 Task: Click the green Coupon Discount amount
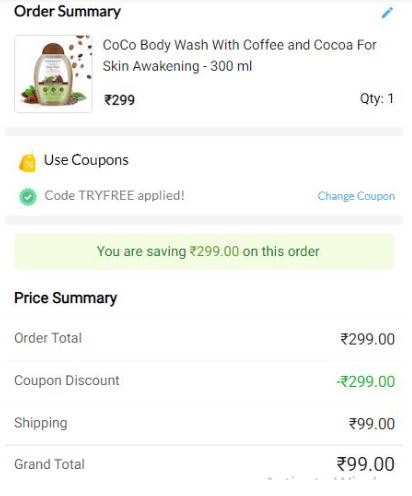366,381
